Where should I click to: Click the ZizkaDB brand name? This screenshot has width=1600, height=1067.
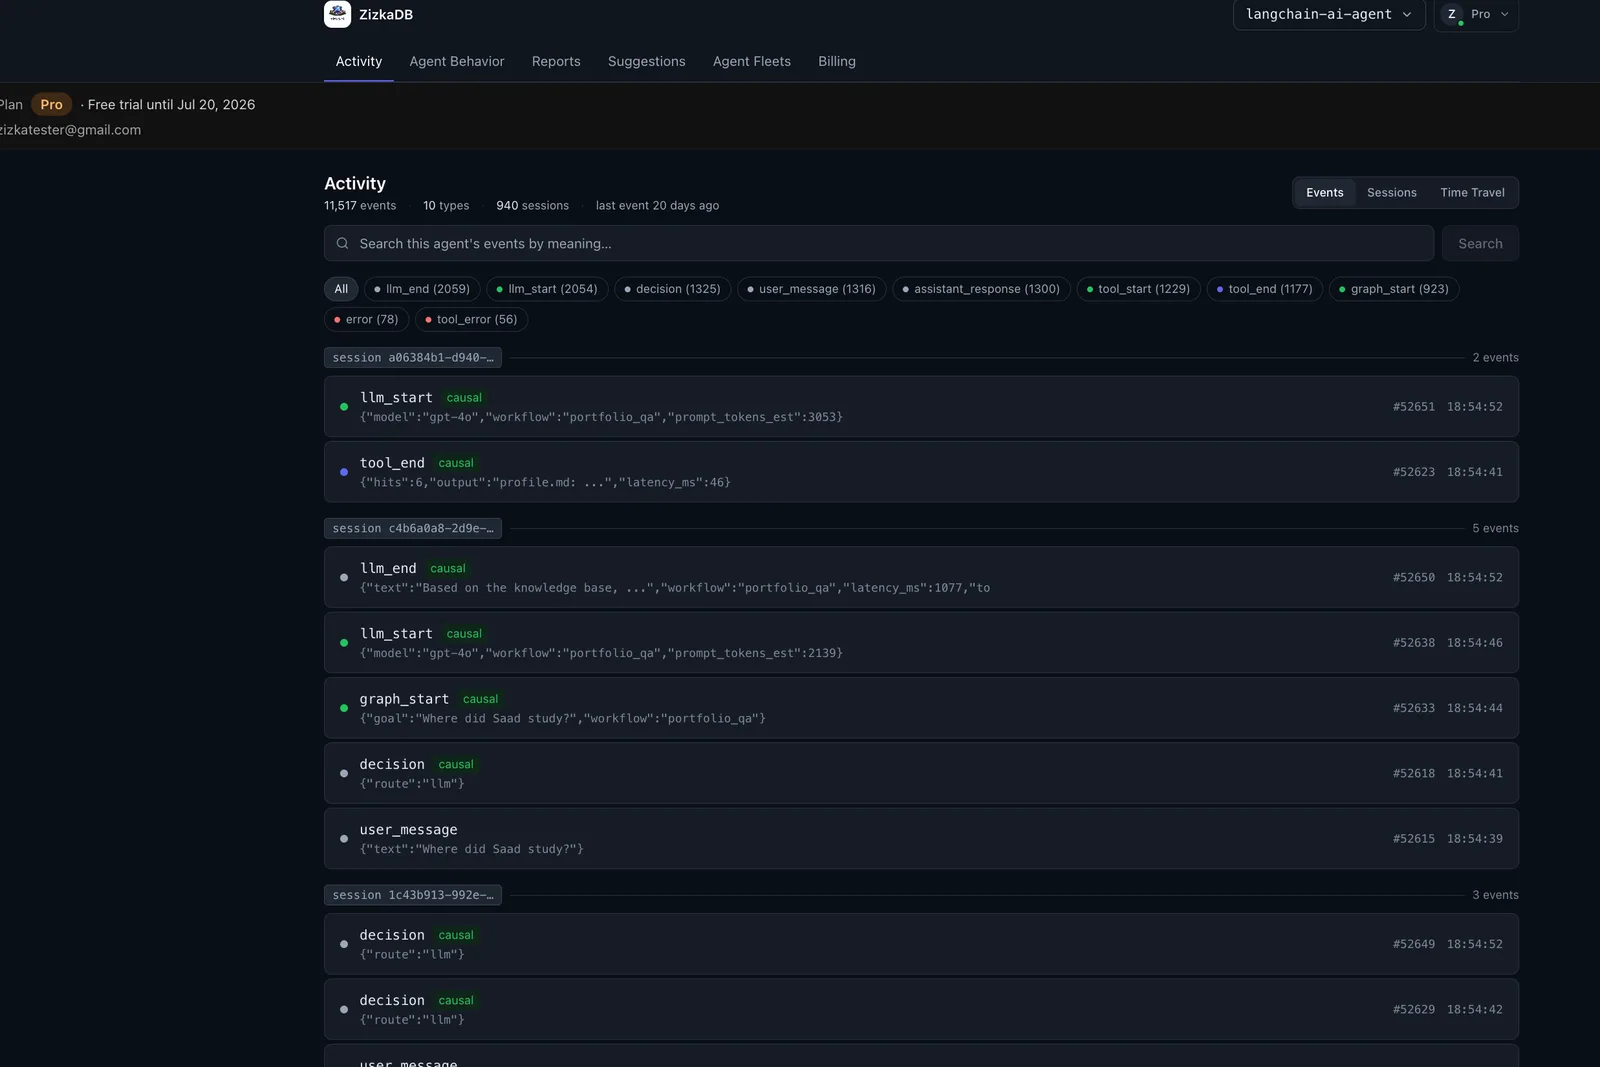(x=386, y=15)
